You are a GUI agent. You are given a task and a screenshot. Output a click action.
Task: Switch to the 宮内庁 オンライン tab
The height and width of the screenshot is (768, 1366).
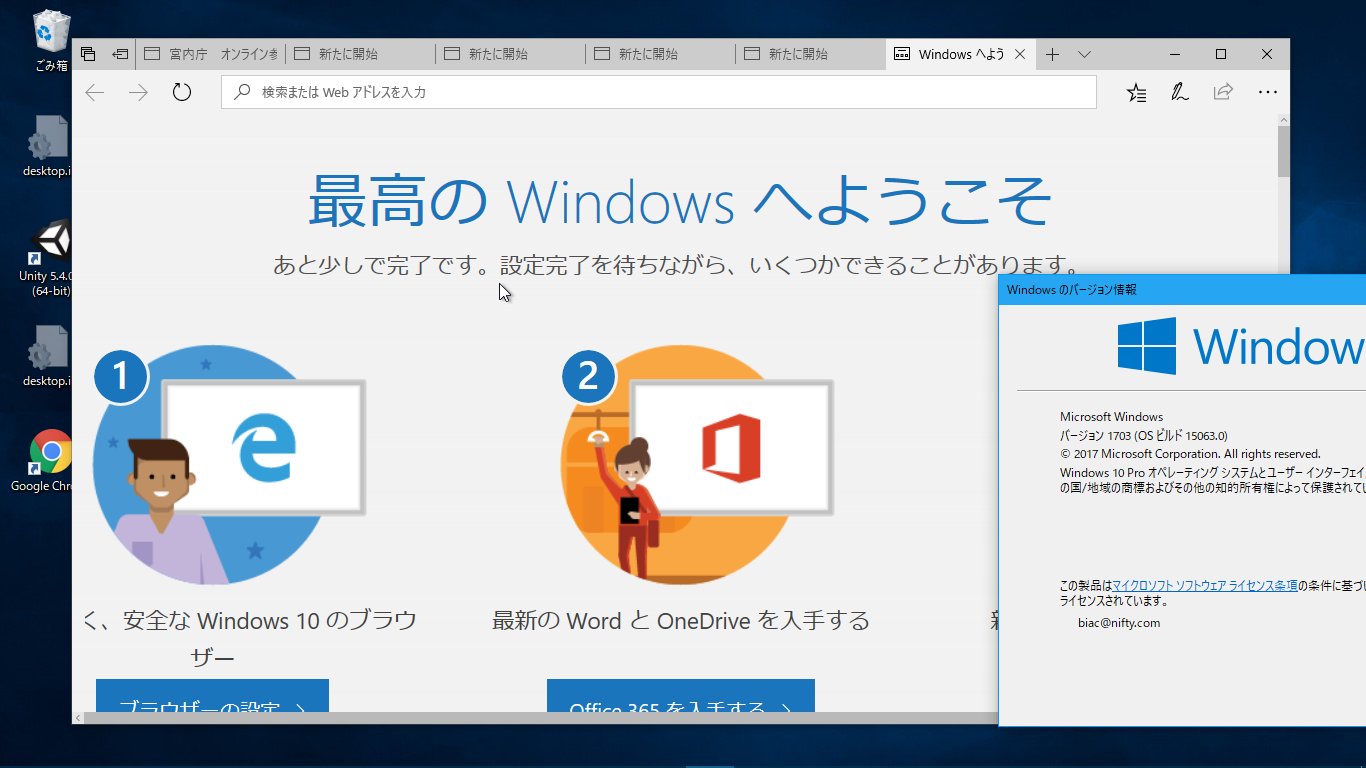tap(210, 54)
